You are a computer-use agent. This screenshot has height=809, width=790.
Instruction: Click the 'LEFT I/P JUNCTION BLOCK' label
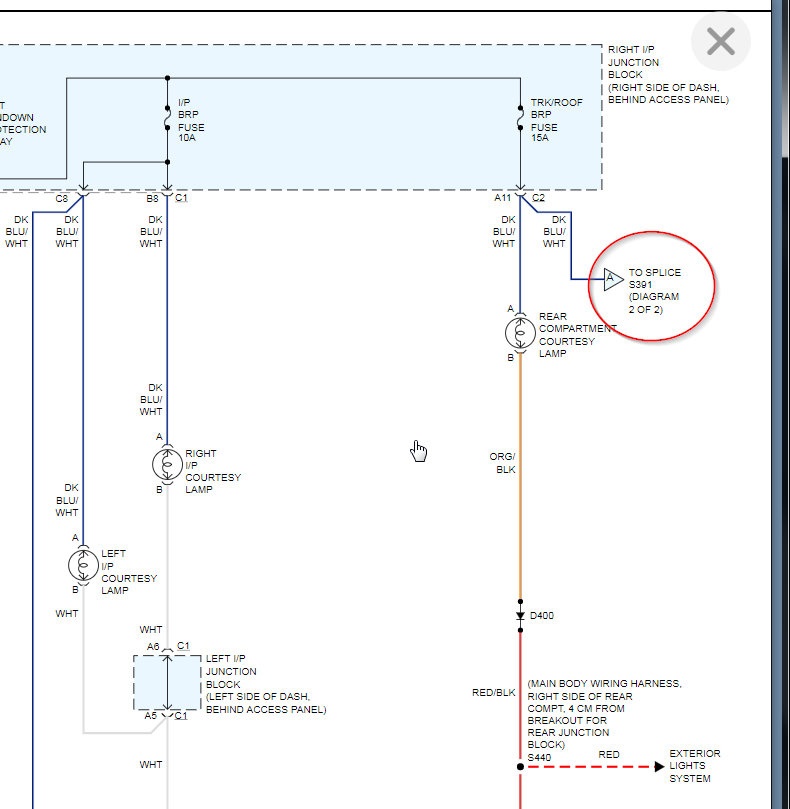[x=231, y=671]
